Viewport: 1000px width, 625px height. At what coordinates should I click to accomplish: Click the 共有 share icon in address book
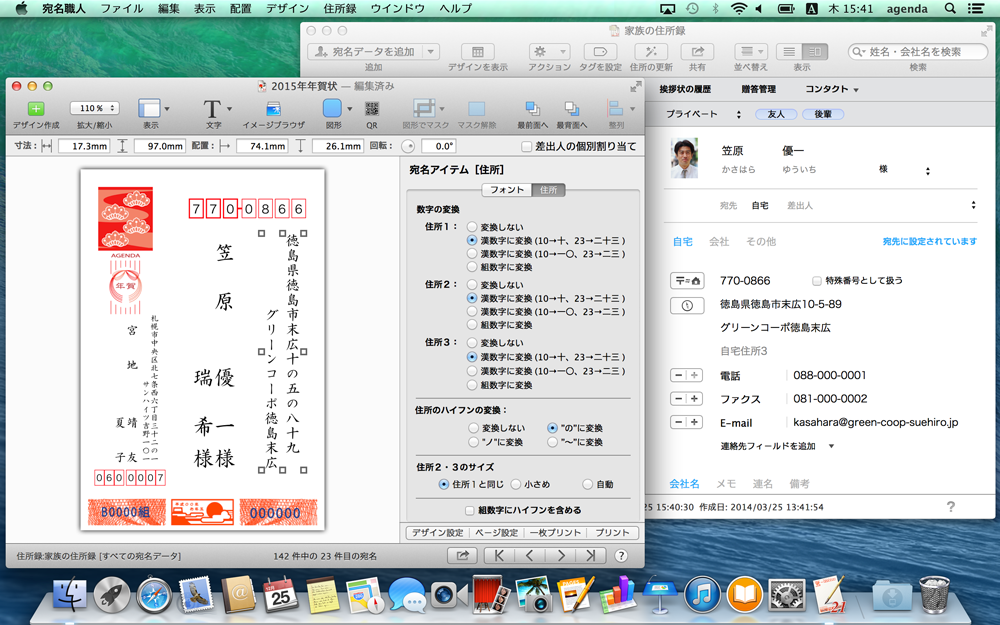(x=697, y=52)
